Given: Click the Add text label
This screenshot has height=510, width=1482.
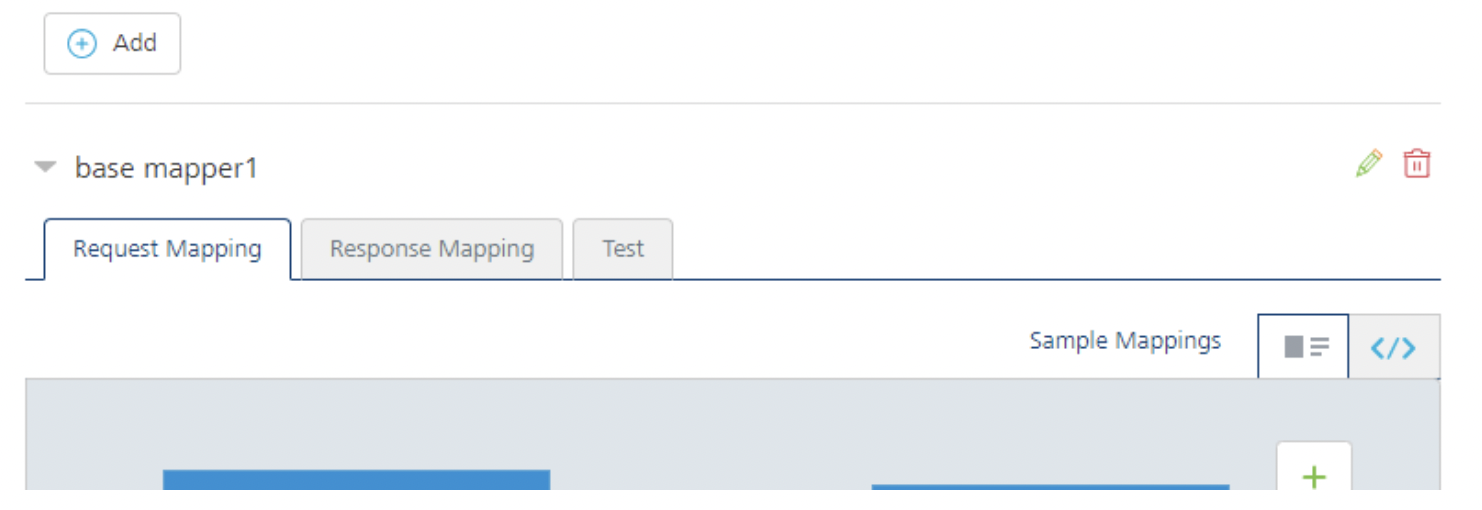Looking at the screenshot, I should tap(135, 43).
